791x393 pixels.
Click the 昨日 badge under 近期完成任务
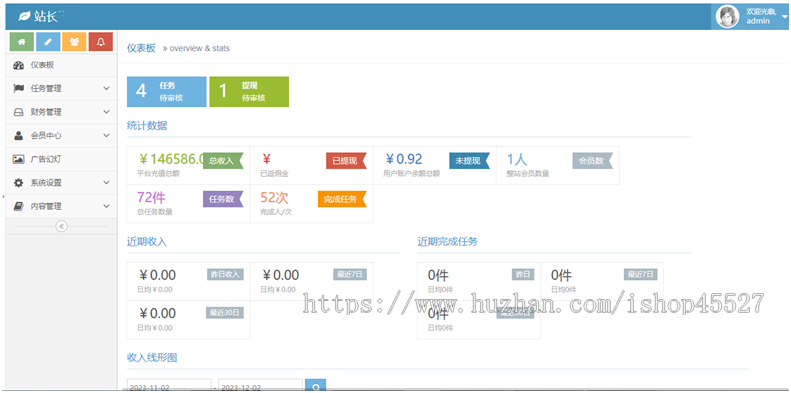coord(523,274)
